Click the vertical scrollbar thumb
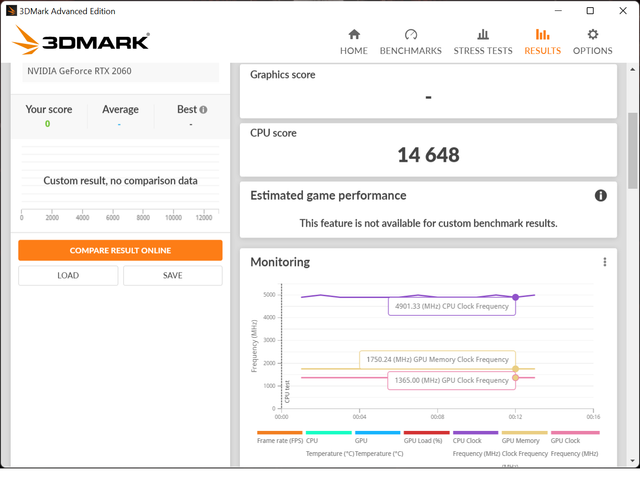The width and height of the screenshot is (640, 477). pos(632,150)
